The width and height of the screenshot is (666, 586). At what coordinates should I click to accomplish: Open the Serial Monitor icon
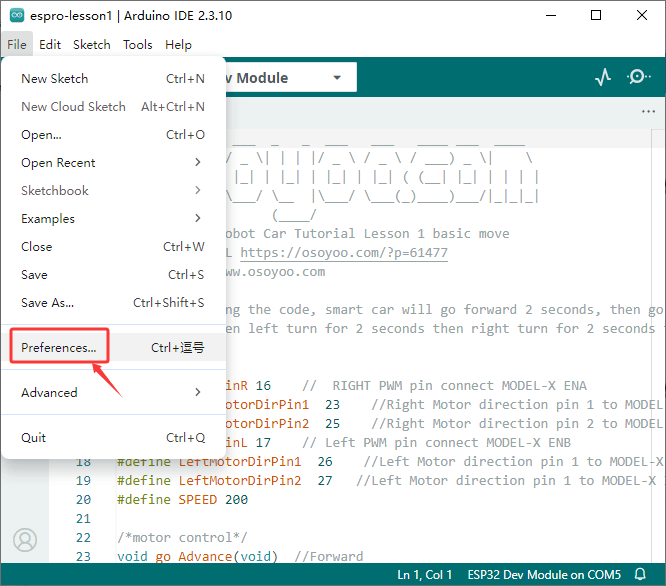(638, 77)
